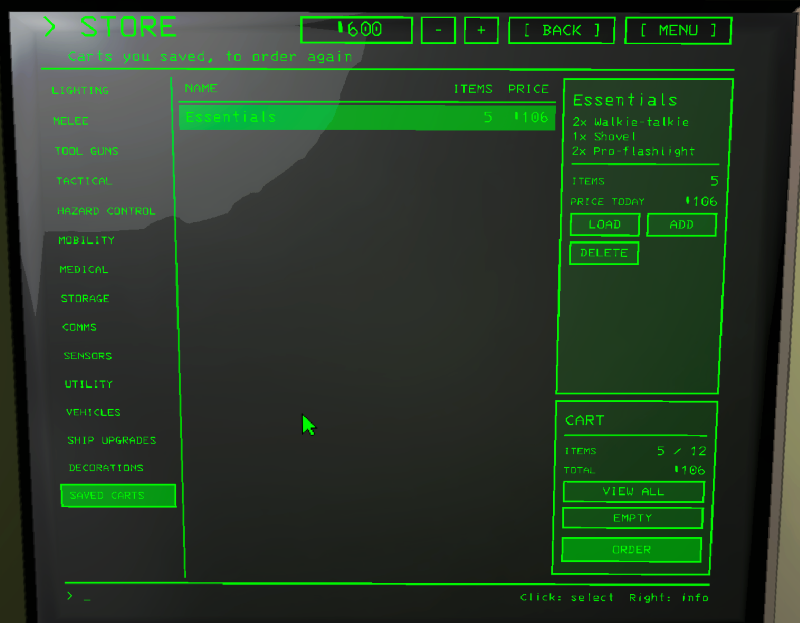Open the Ship Upgrades category

click(112, 440)
